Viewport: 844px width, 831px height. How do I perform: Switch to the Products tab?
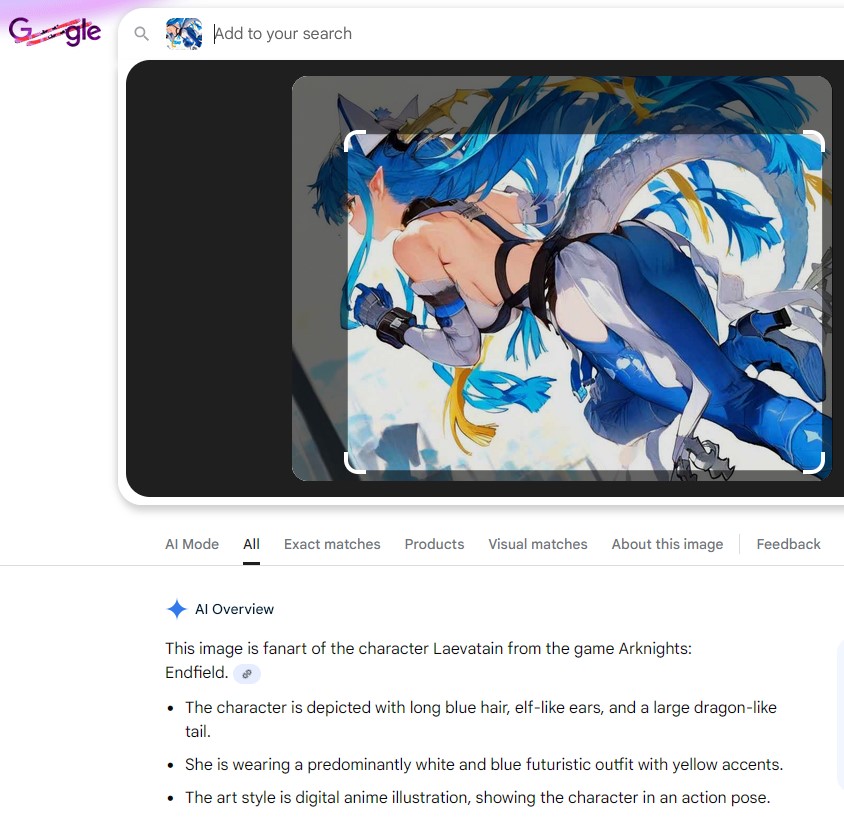click(434, 544)
